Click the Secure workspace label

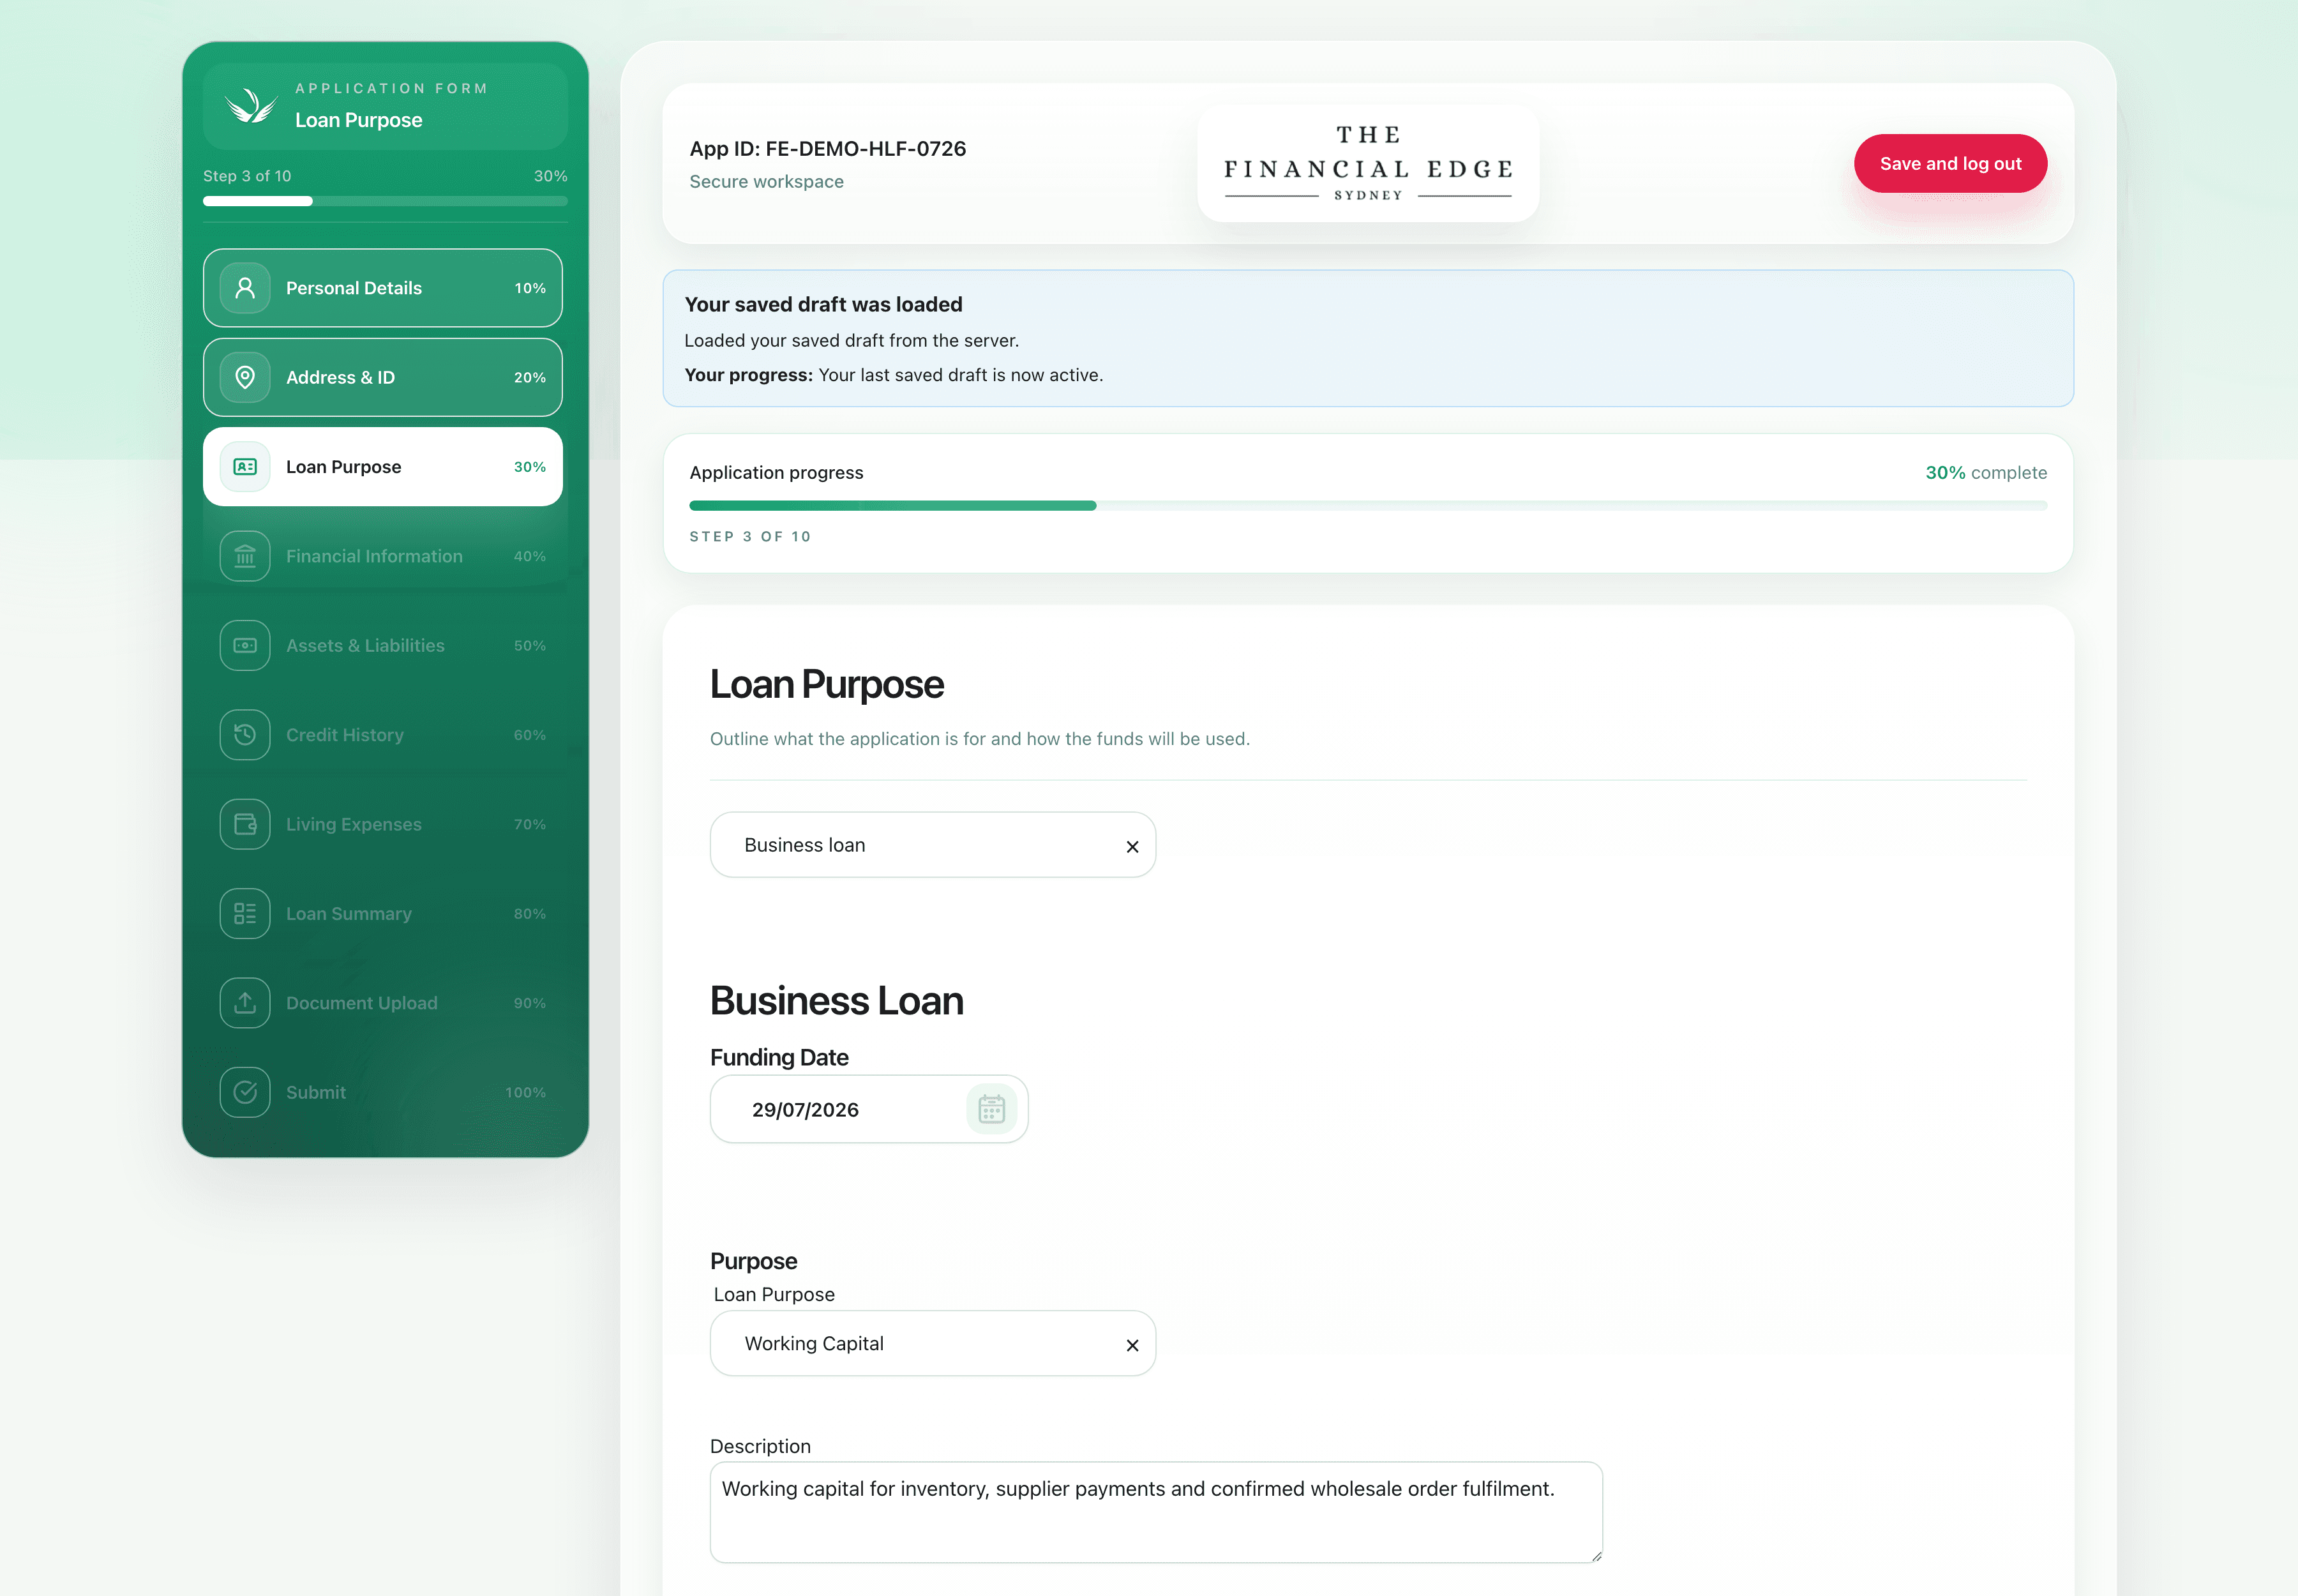pyautogui.click(x=766, y=181)
